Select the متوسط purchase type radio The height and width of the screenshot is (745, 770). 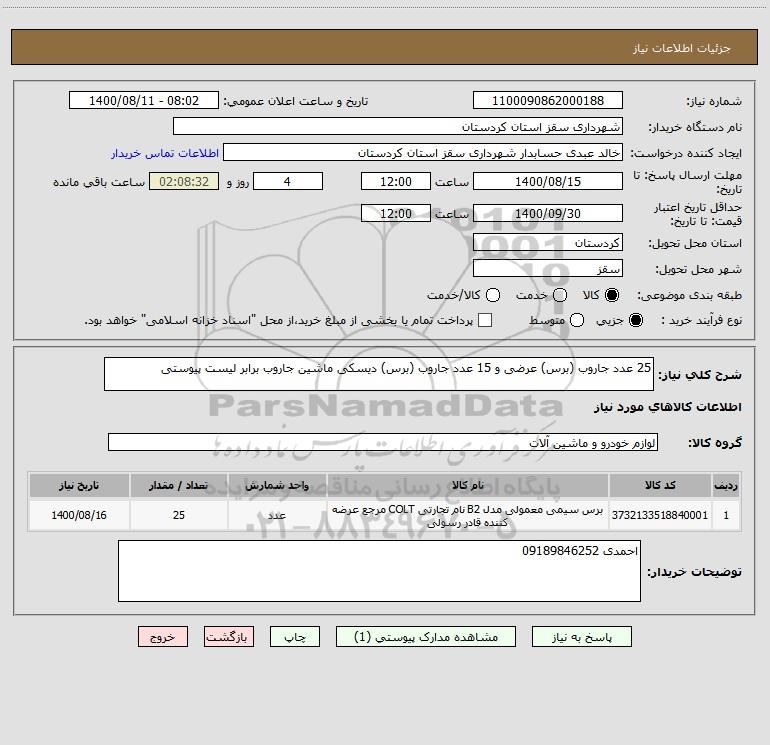pyautogui.click(x=577, y=320)
